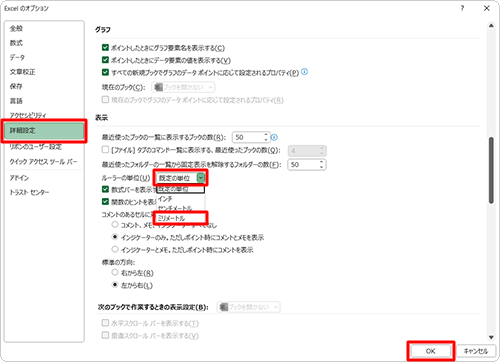The image size is (500, 362).
Task: Choose インチ from ruler unit list
Action: (180, 199)
